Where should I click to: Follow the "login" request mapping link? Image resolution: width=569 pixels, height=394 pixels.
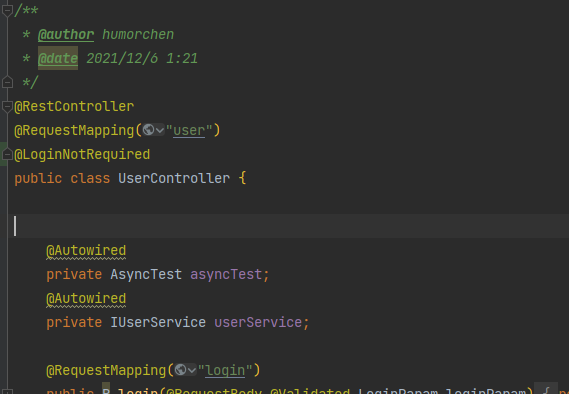point(225,370)
